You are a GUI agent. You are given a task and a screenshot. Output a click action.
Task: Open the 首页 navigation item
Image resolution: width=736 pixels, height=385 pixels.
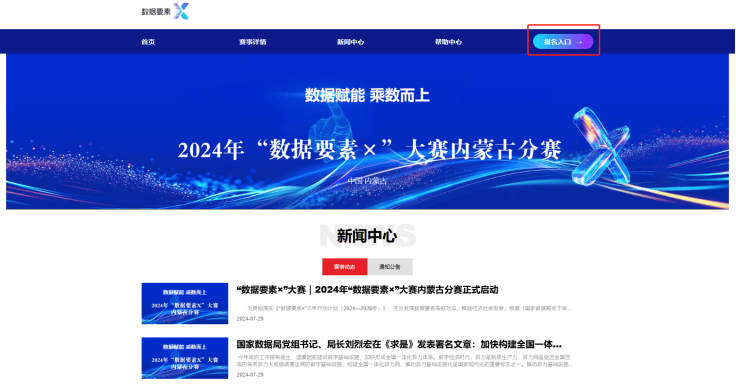click(x=148, y=42)
